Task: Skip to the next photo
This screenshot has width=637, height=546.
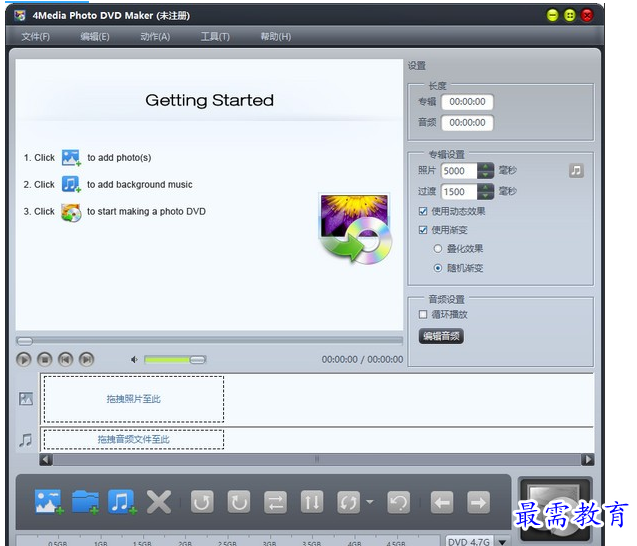Action: [x=86, y=360]
